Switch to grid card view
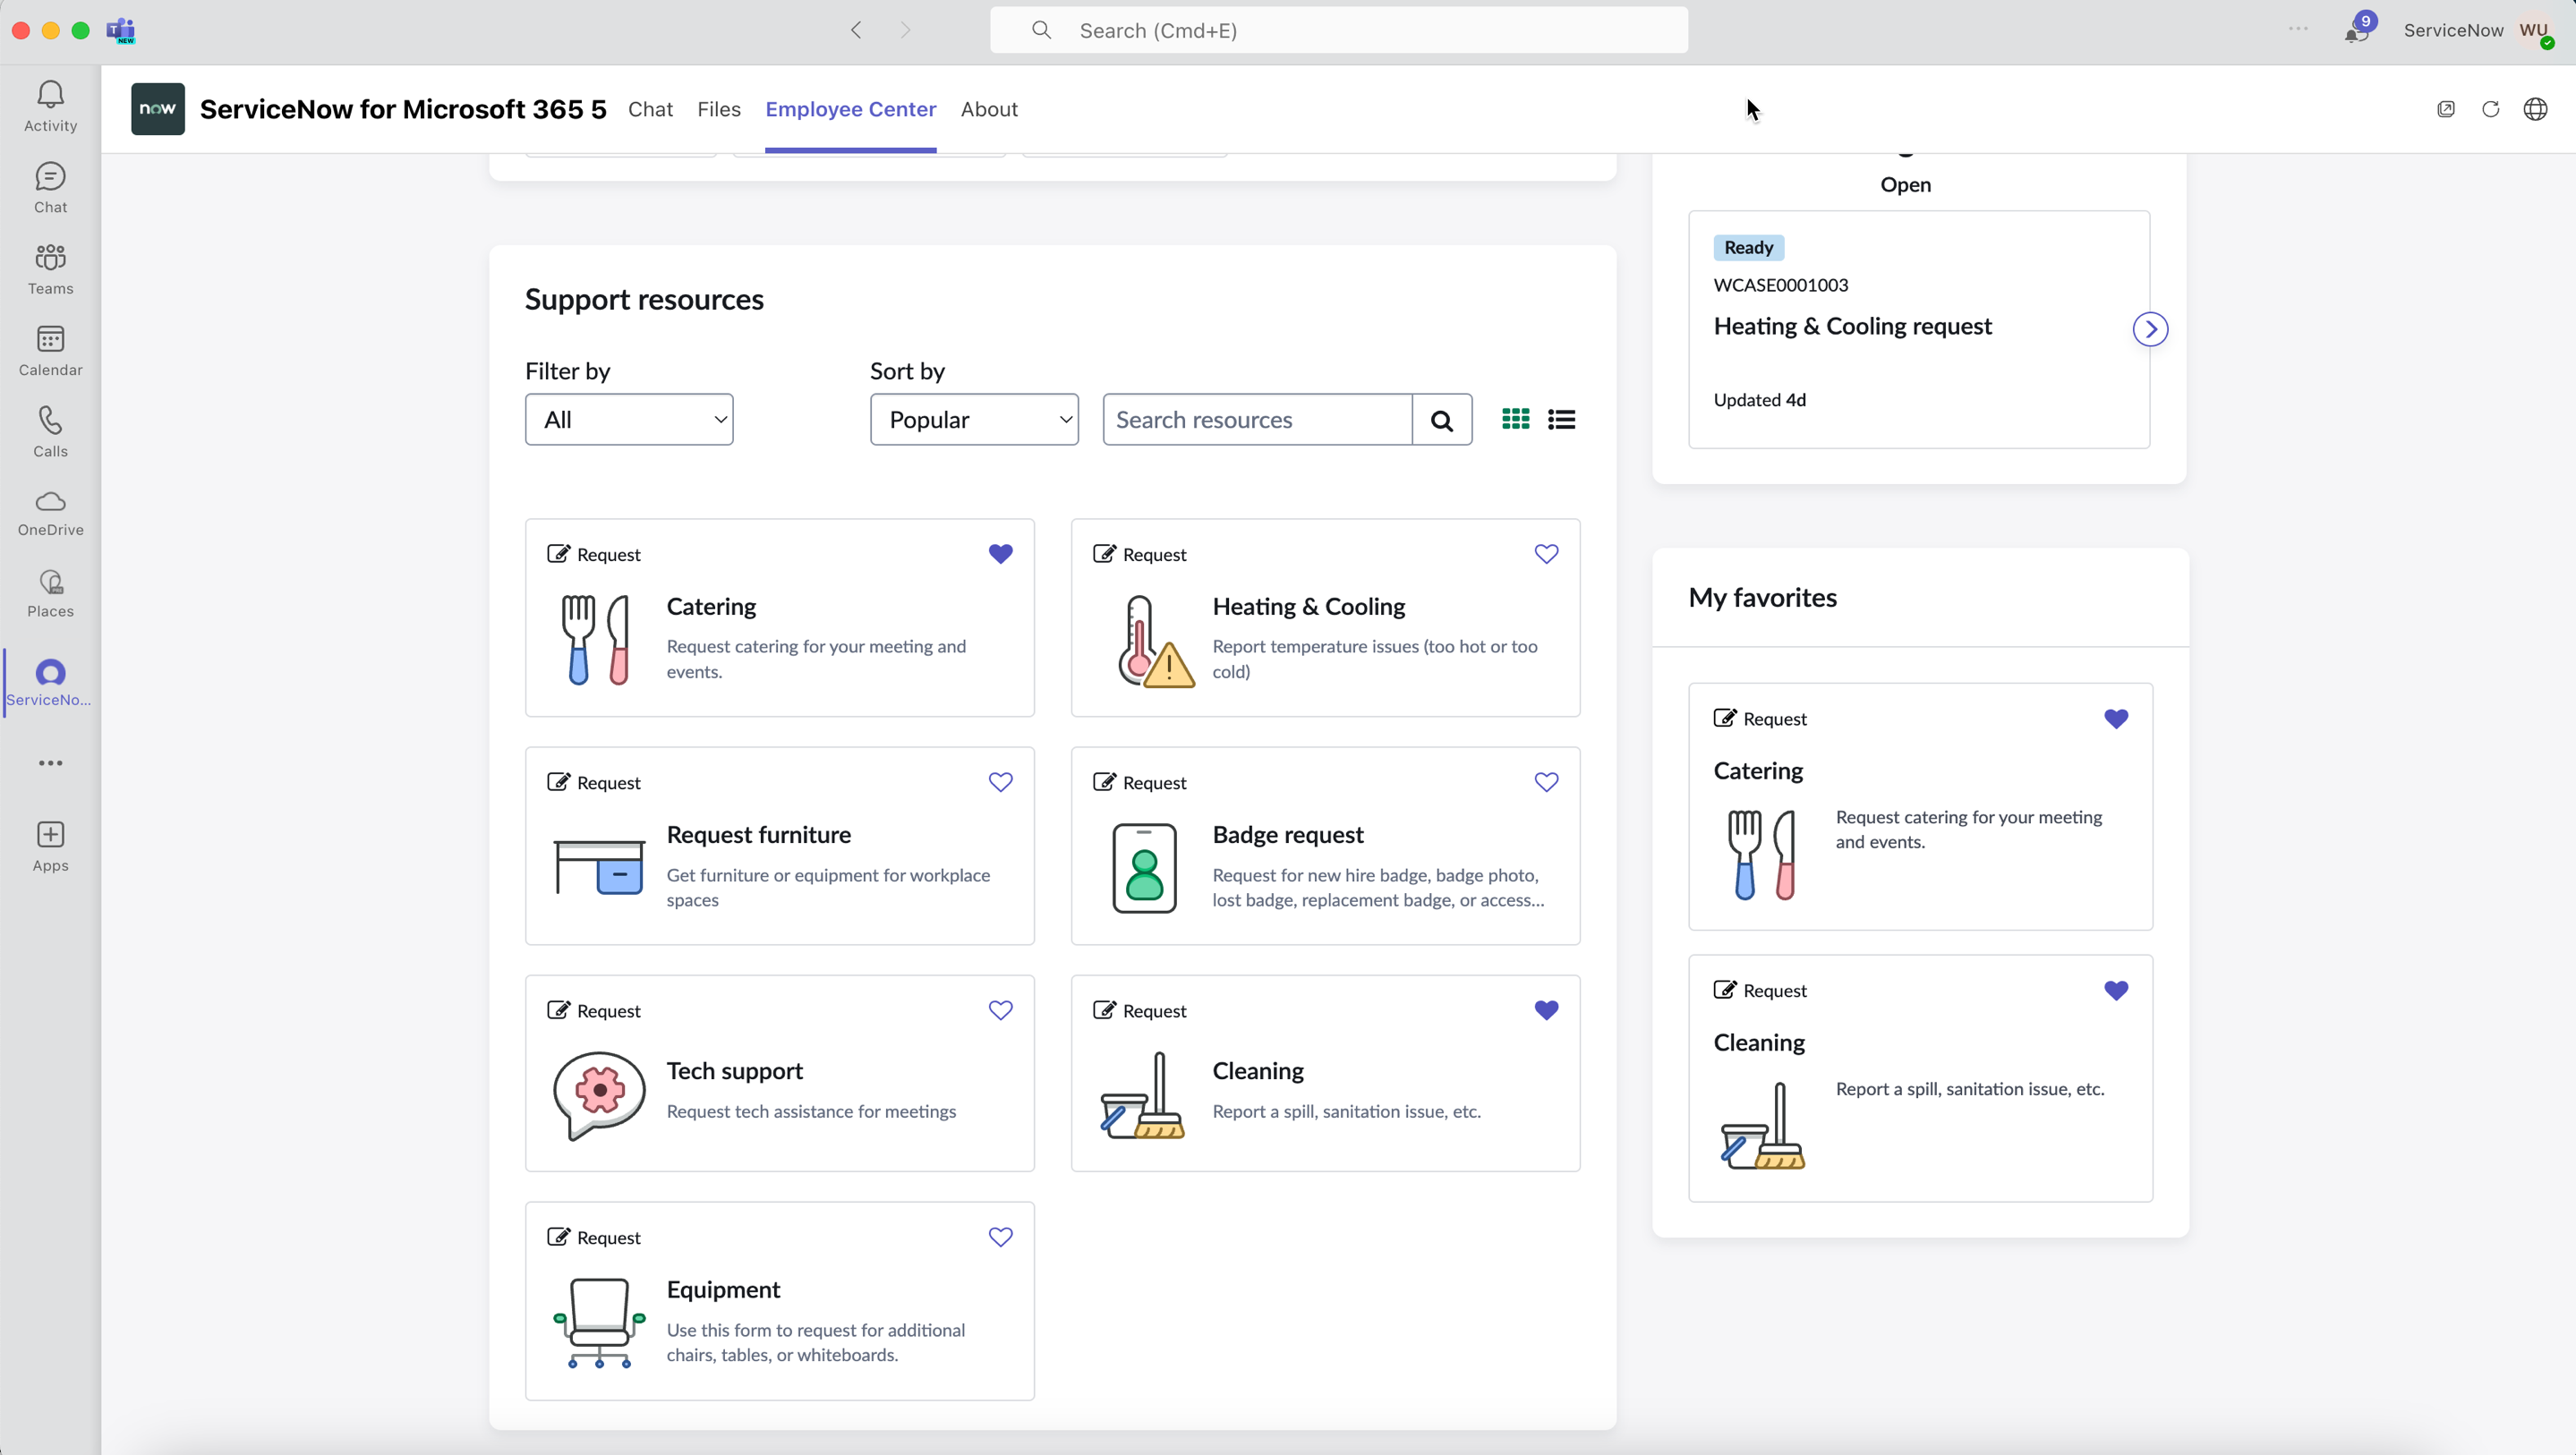This screenshot has height=1455, width=2576. click(1516, 419)
